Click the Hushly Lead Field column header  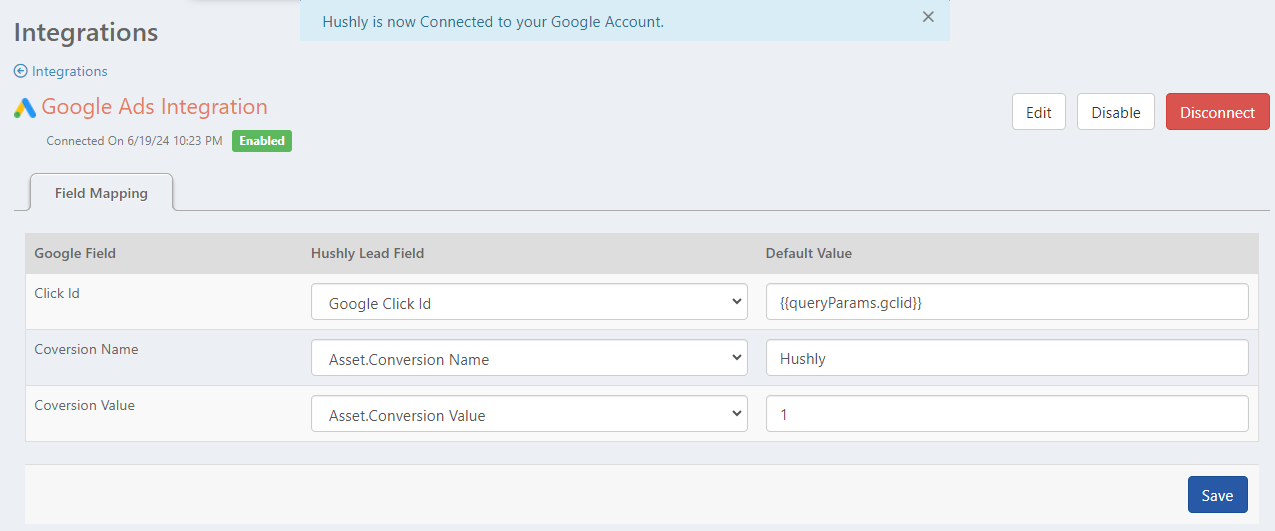point(367,253)
